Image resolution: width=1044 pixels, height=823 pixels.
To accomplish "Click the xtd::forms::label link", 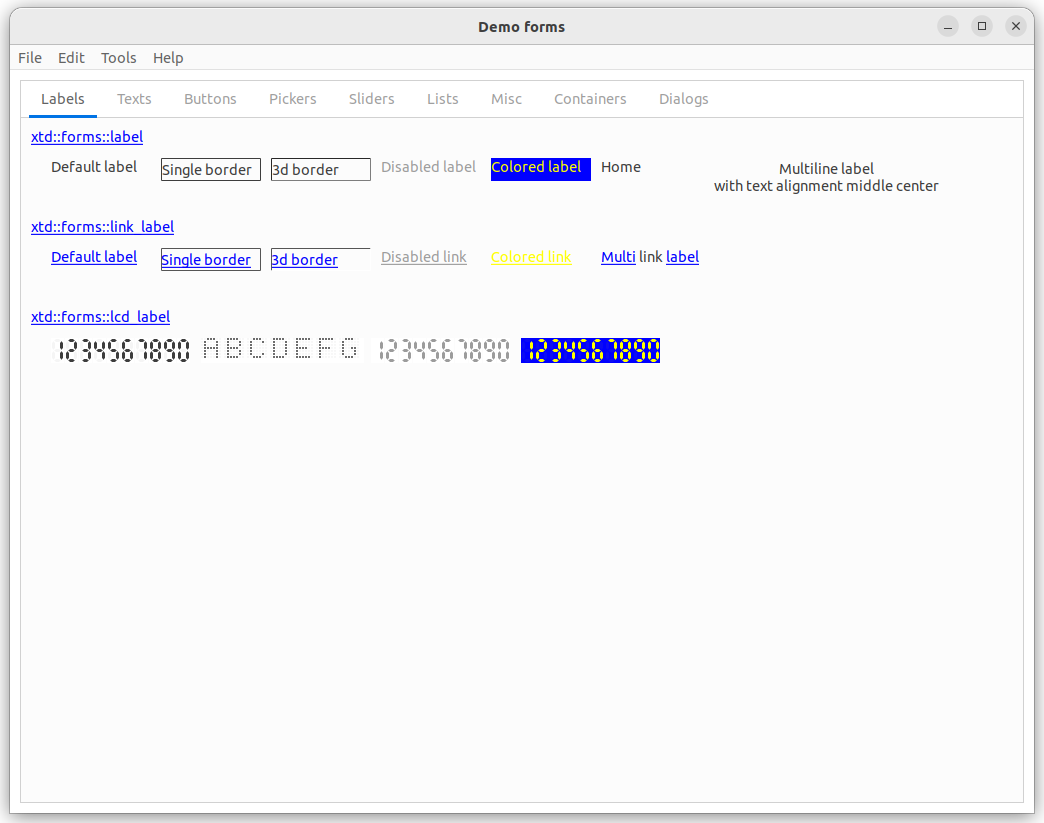I will [87, 137].
